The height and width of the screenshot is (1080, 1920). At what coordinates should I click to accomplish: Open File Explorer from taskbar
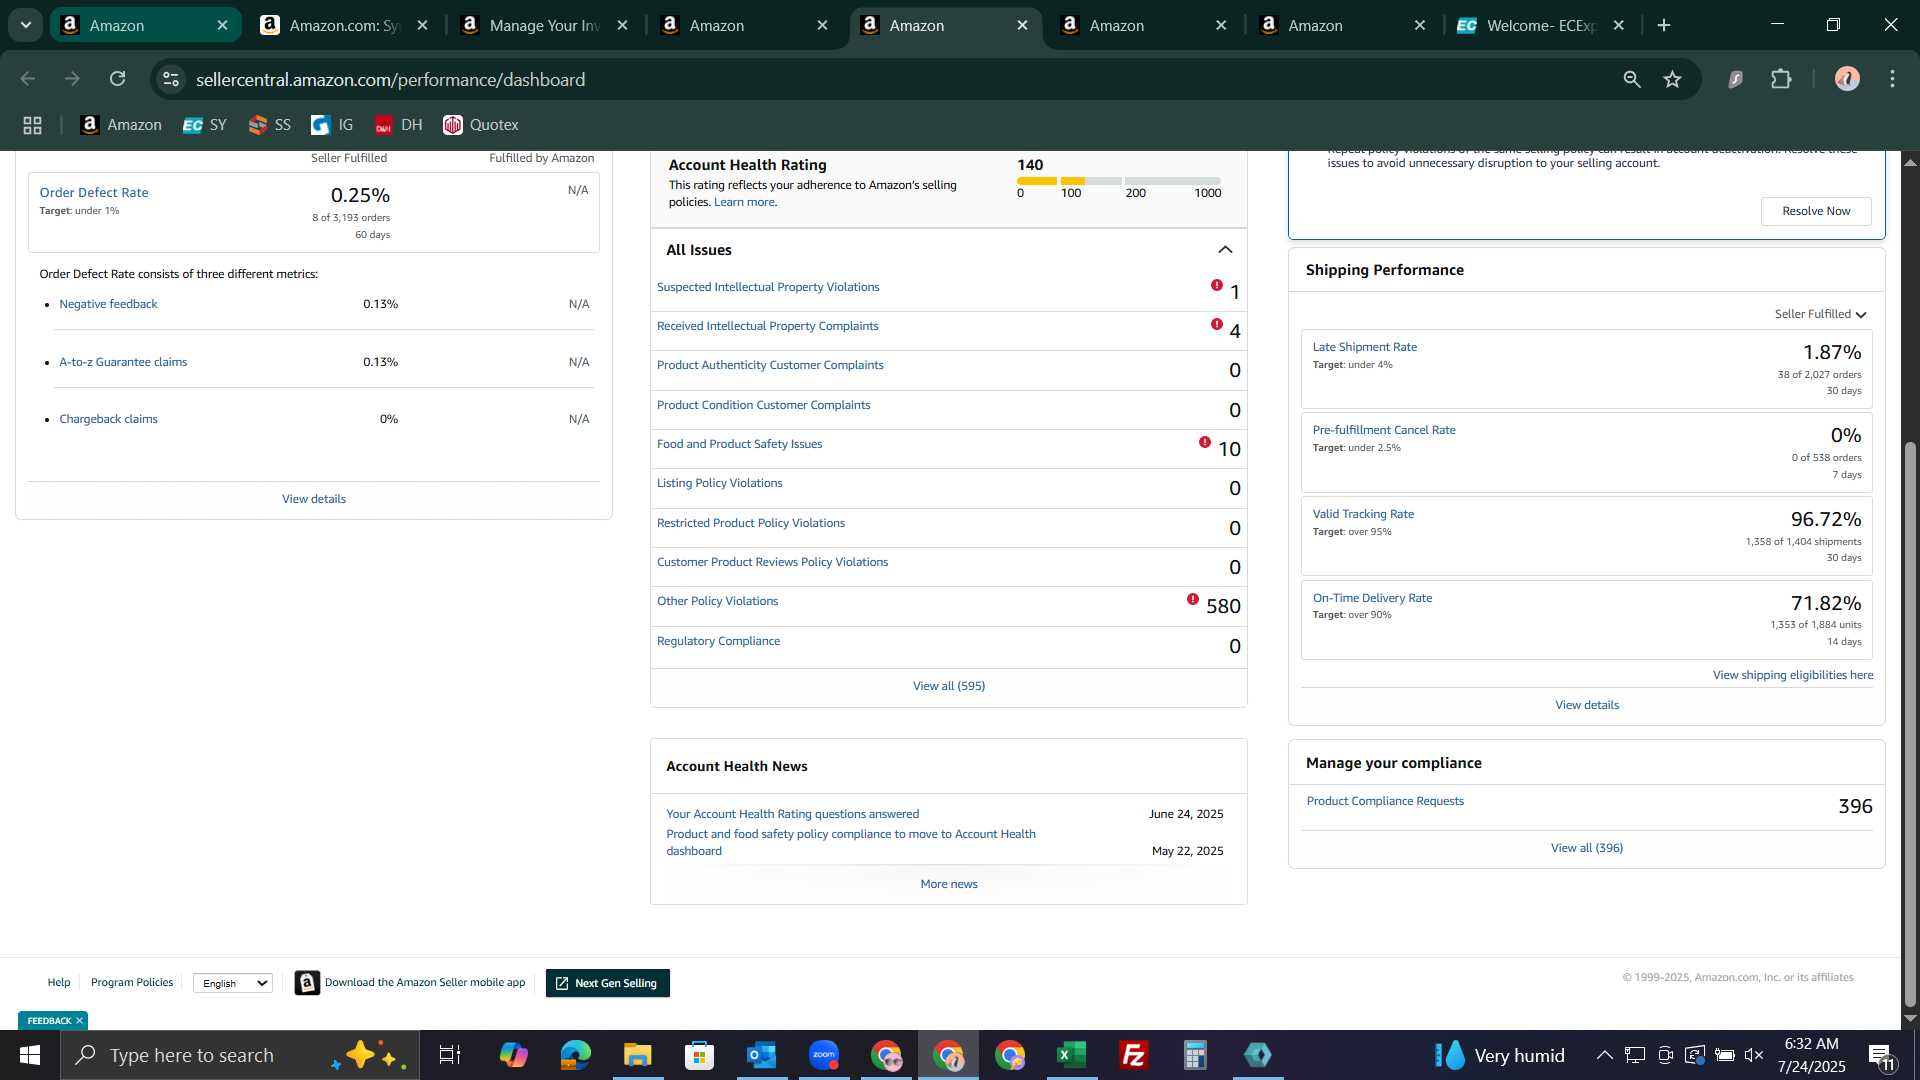pyautogui.click(x=638, y=1055)
